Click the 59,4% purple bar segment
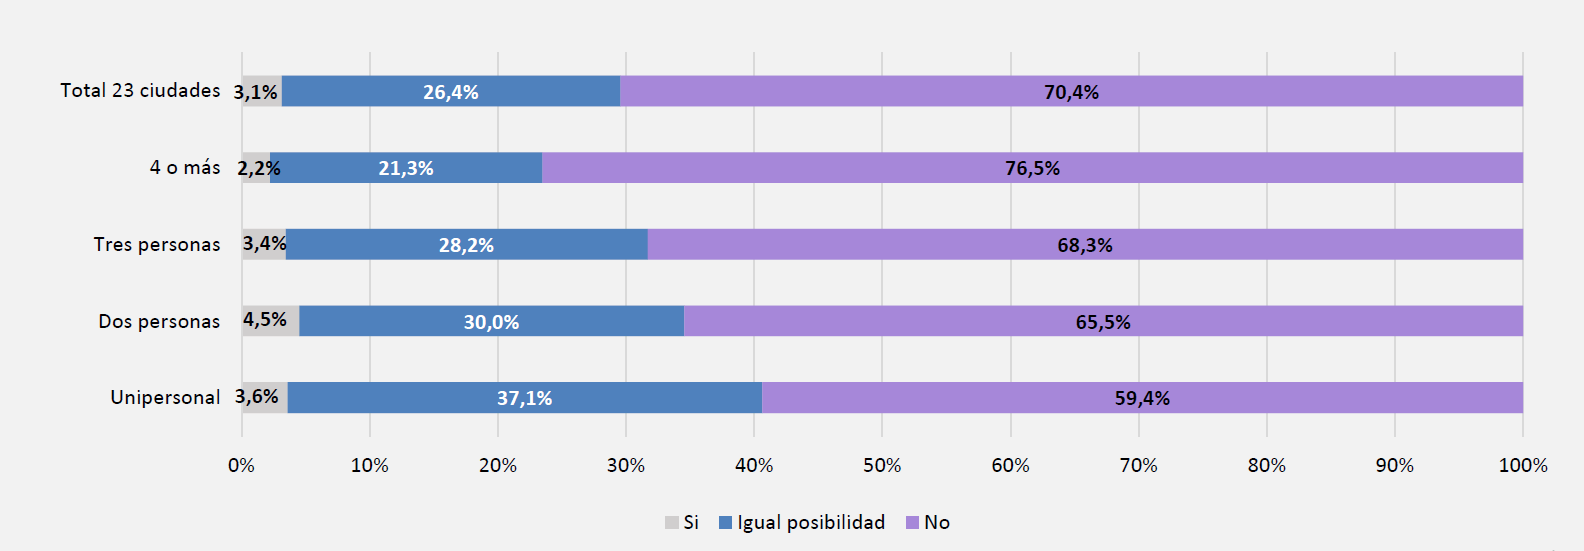 click(1142, 398)
